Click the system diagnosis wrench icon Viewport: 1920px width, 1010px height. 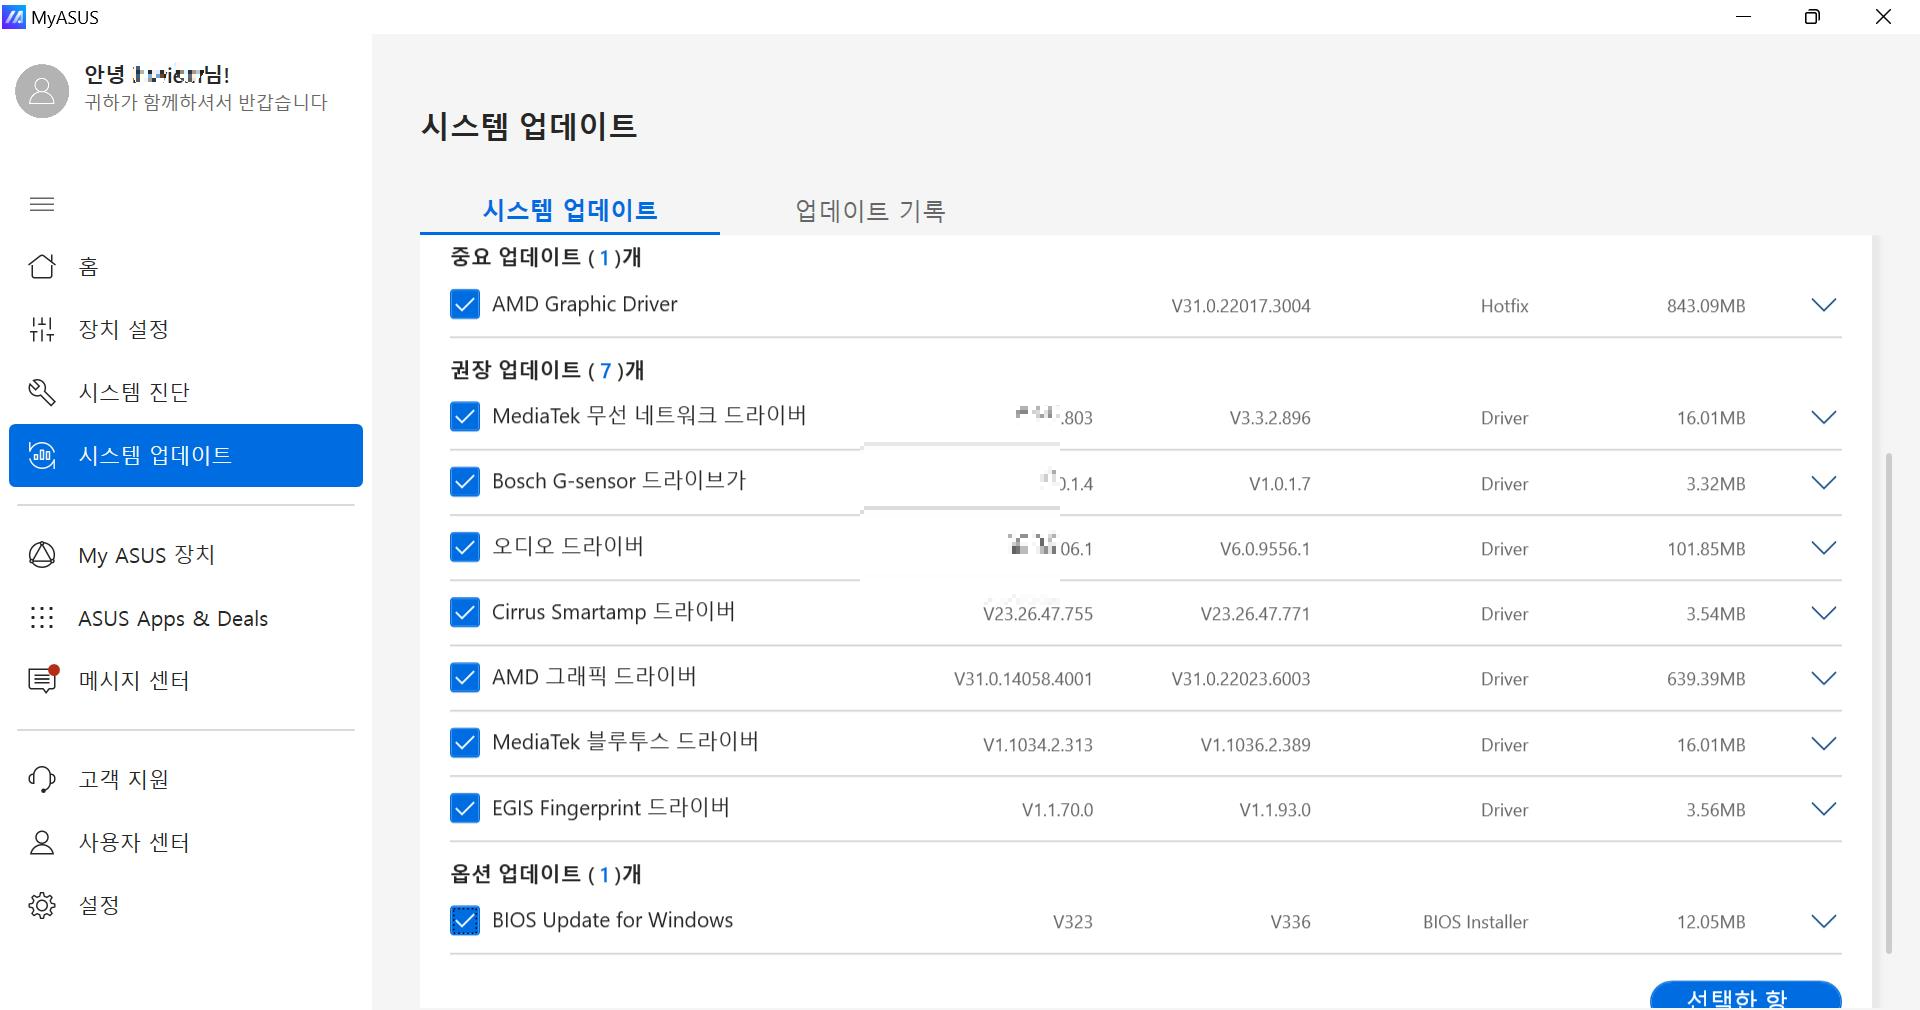click(x=42, y=392)
